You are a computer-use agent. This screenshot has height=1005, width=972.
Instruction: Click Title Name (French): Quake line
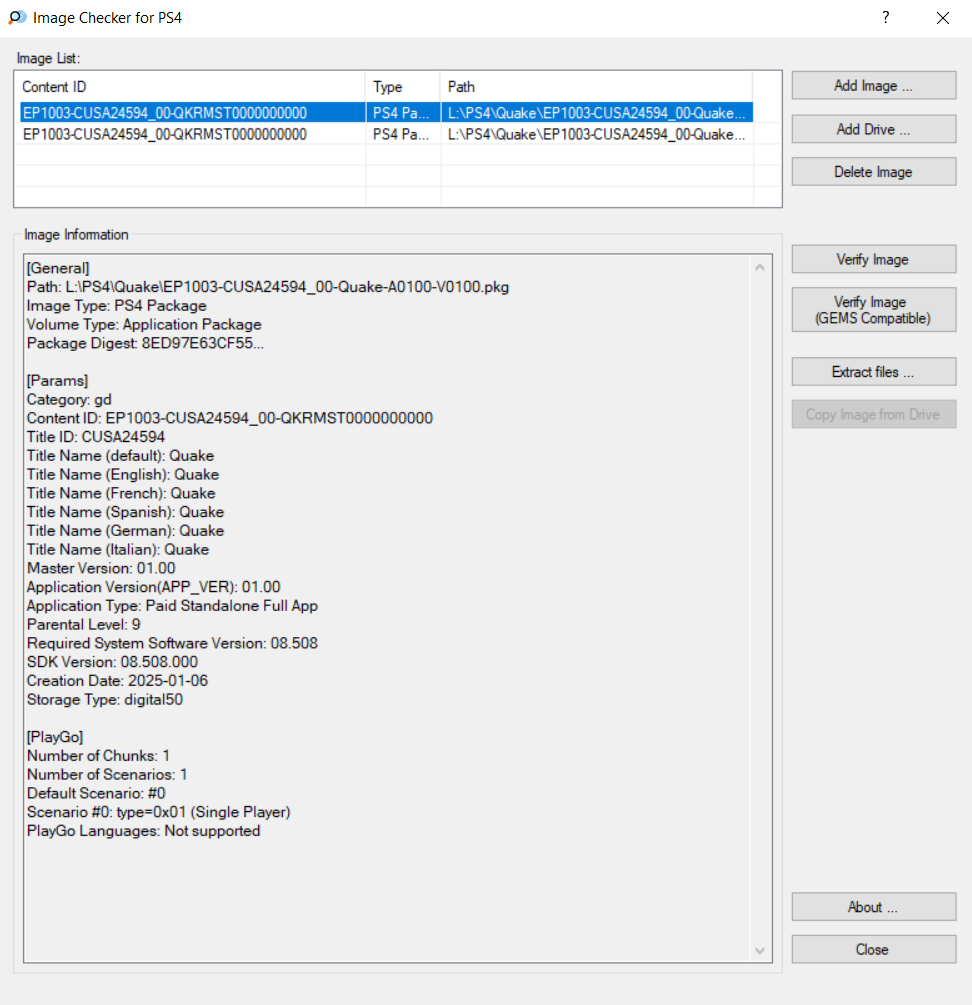[x=121, y=493]
